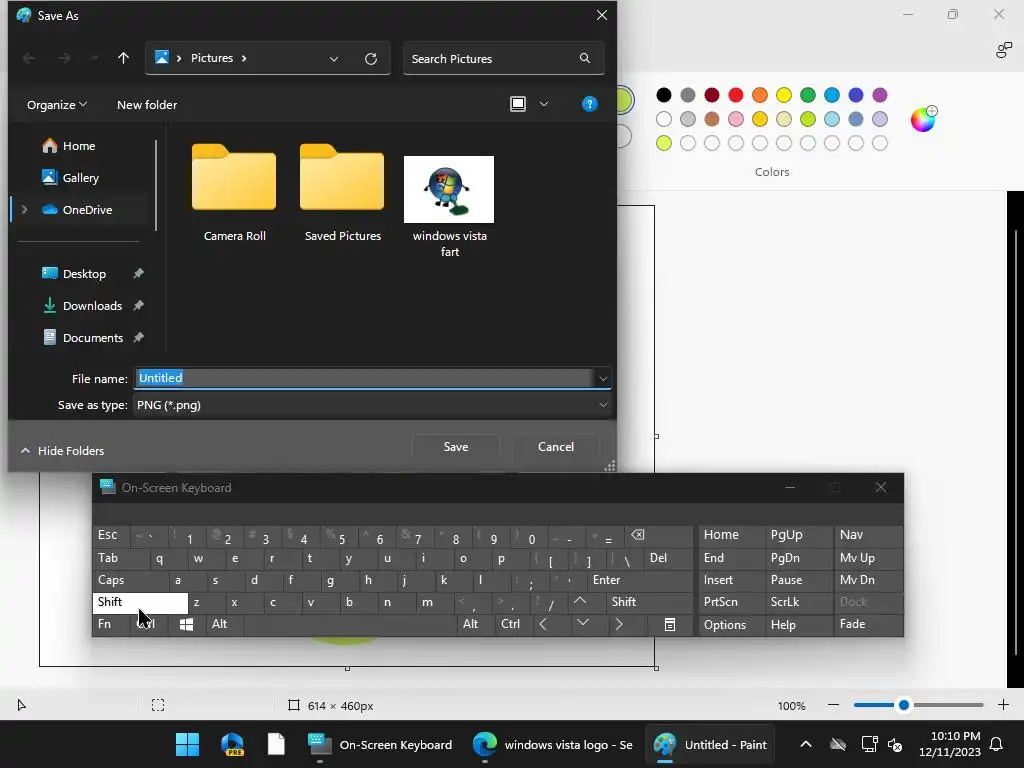This screenshot has height=768, width=1024.
Task: Click Pictures in the address breadcrumb
Action: 212,58
